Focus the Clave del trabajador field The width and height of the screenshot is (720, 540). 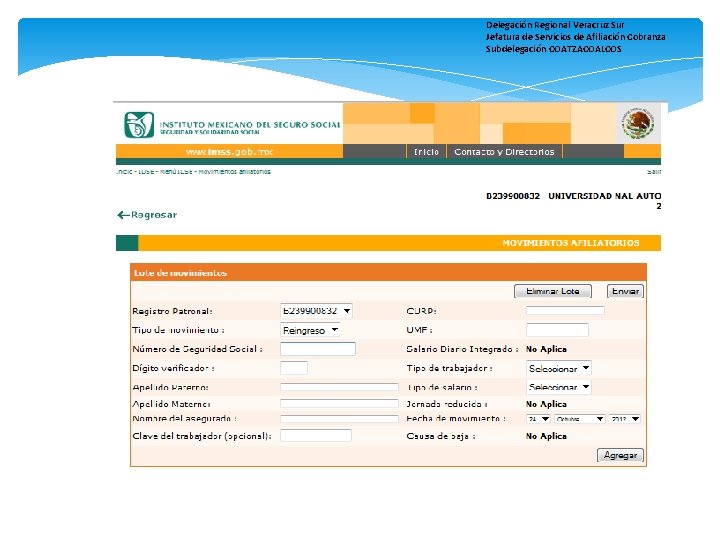(x=316, y=436)
